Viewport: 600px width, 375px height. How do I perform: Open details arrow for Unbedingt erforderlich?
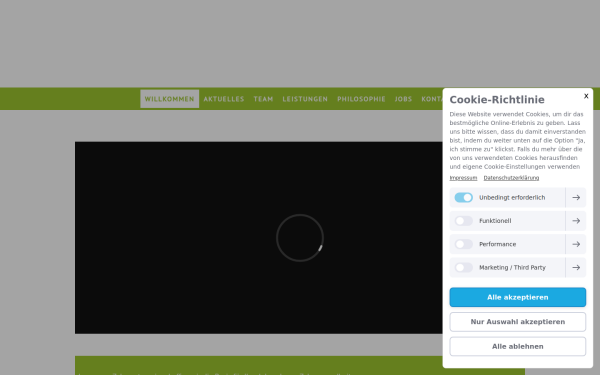click(576, 197)
